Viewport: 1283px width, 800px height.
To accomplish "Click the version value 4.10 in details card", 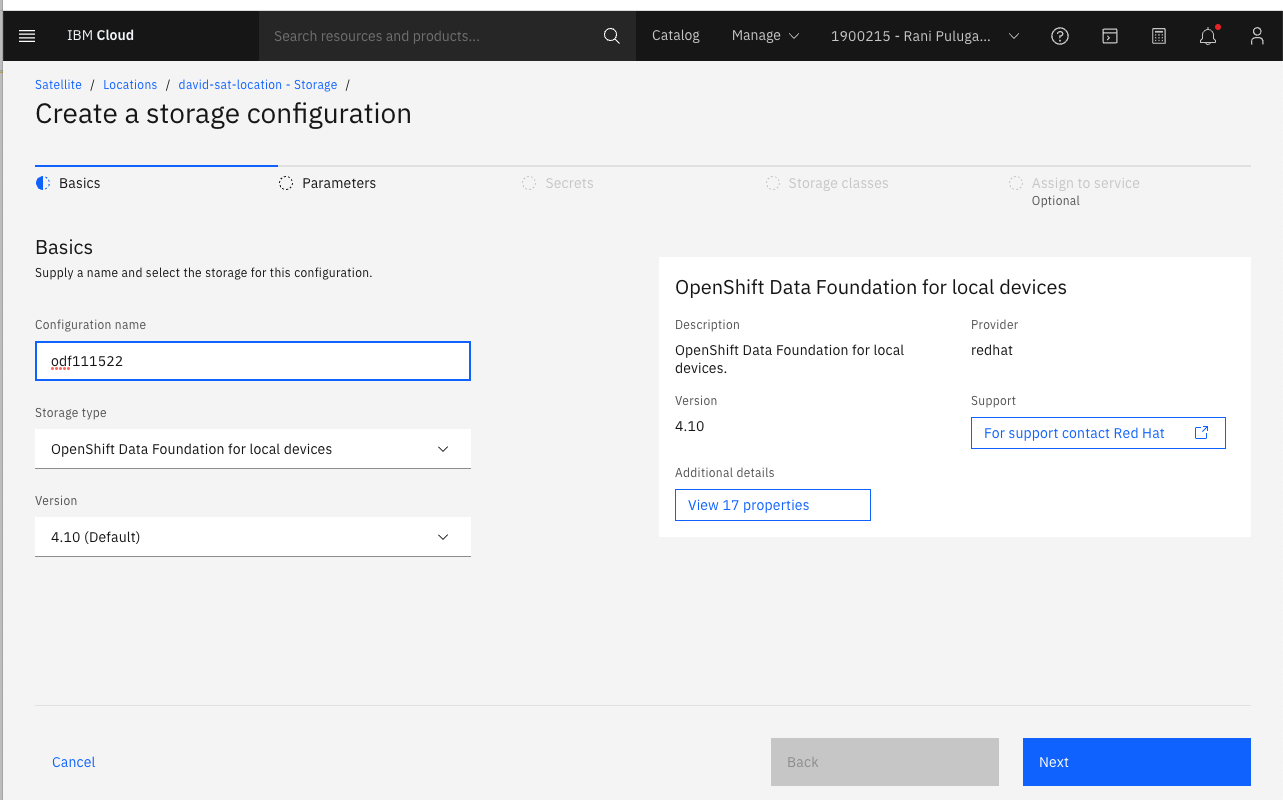I will [690, 426].
